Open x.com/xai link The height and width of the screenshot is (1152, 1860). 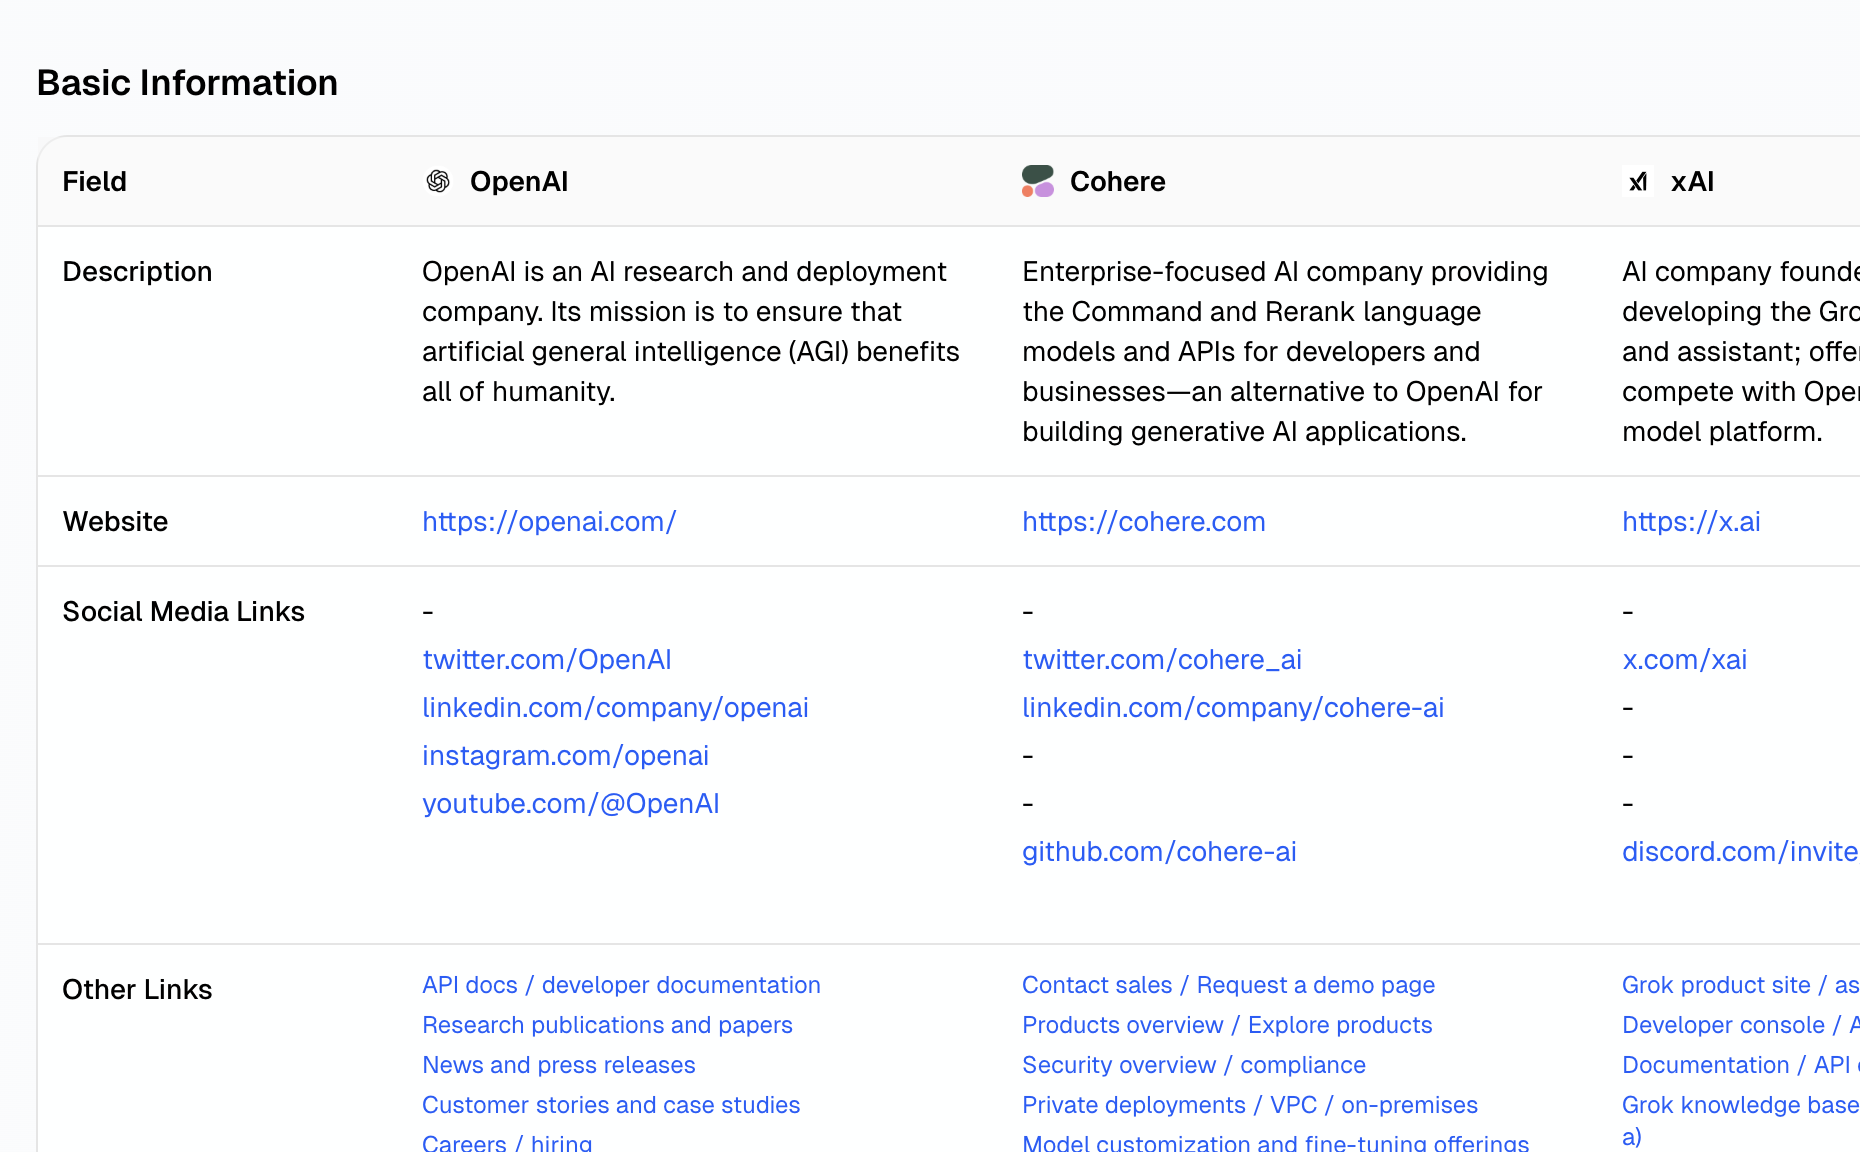pos(1684,659)
